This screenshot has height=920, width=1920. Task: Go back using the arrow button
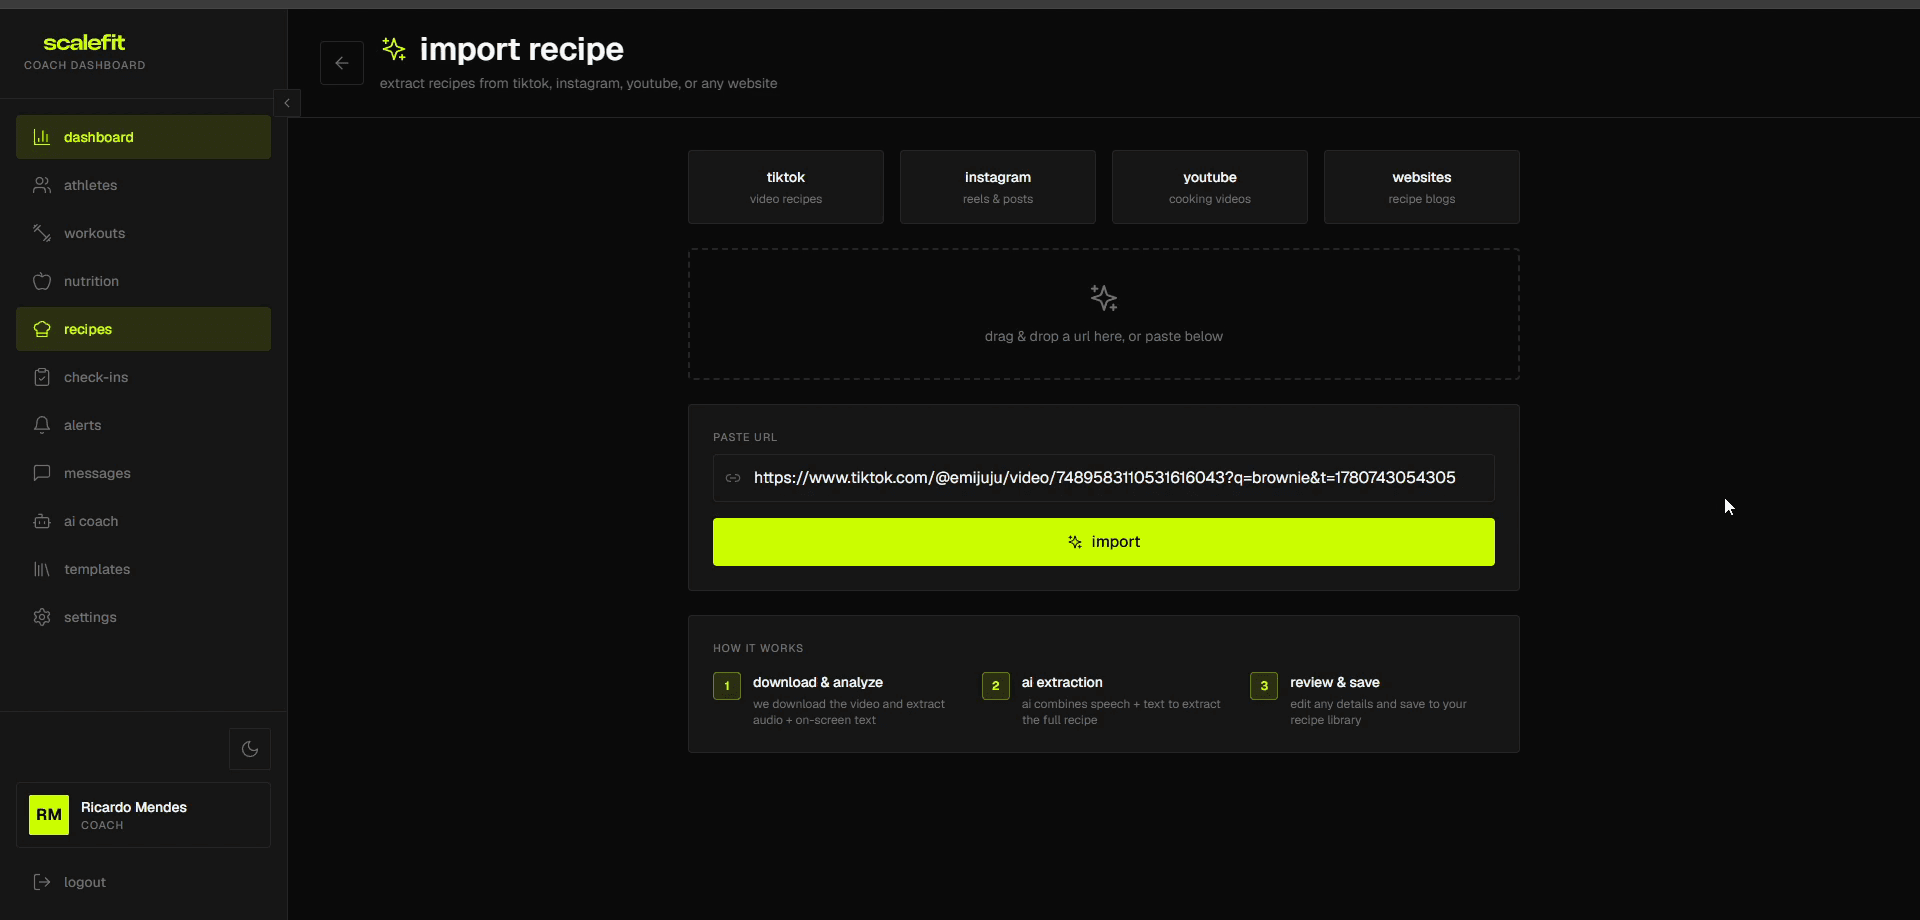pyautogui.click(x=342, y=63)
